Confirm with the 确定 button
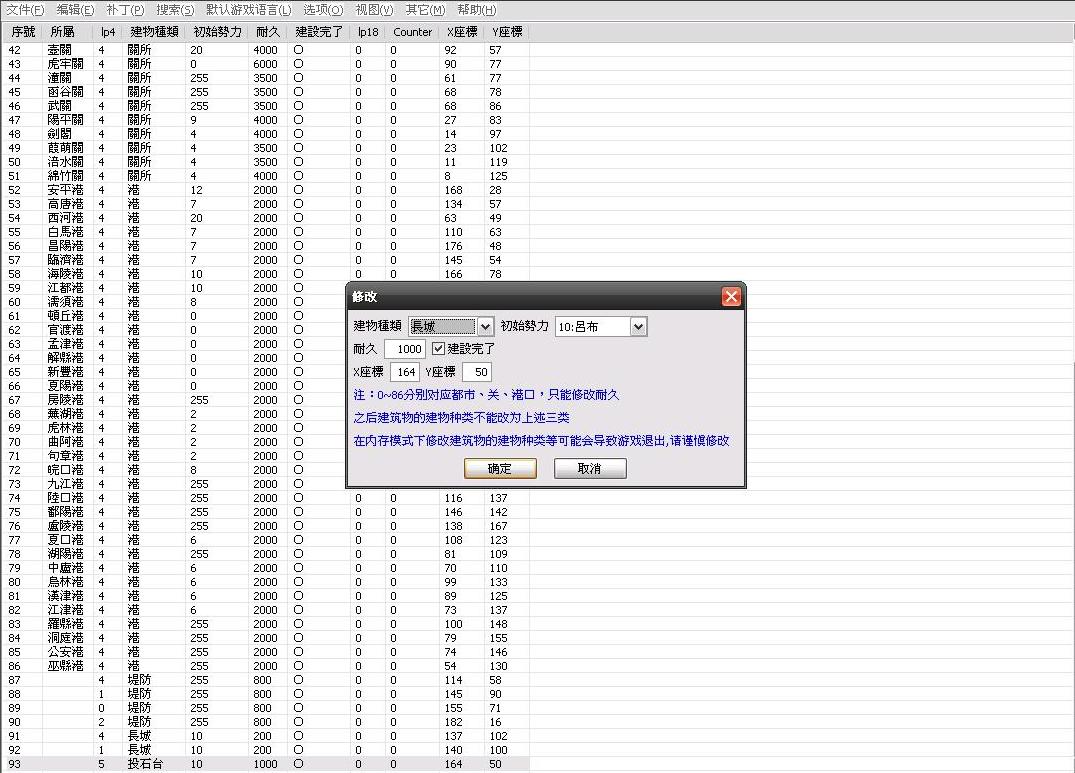The height and width of the screenshot is (773, 1075). click(x=500, y=469)
